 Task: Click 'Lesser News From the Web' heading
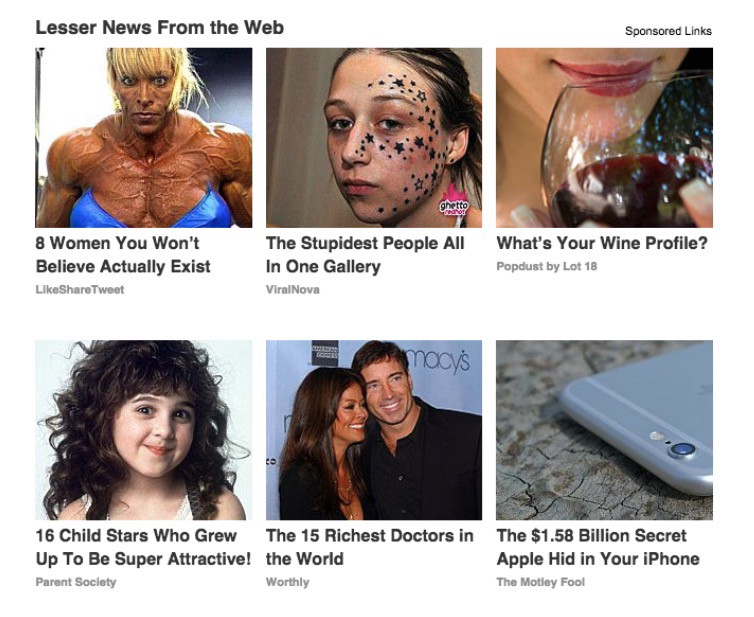(160, 27)
